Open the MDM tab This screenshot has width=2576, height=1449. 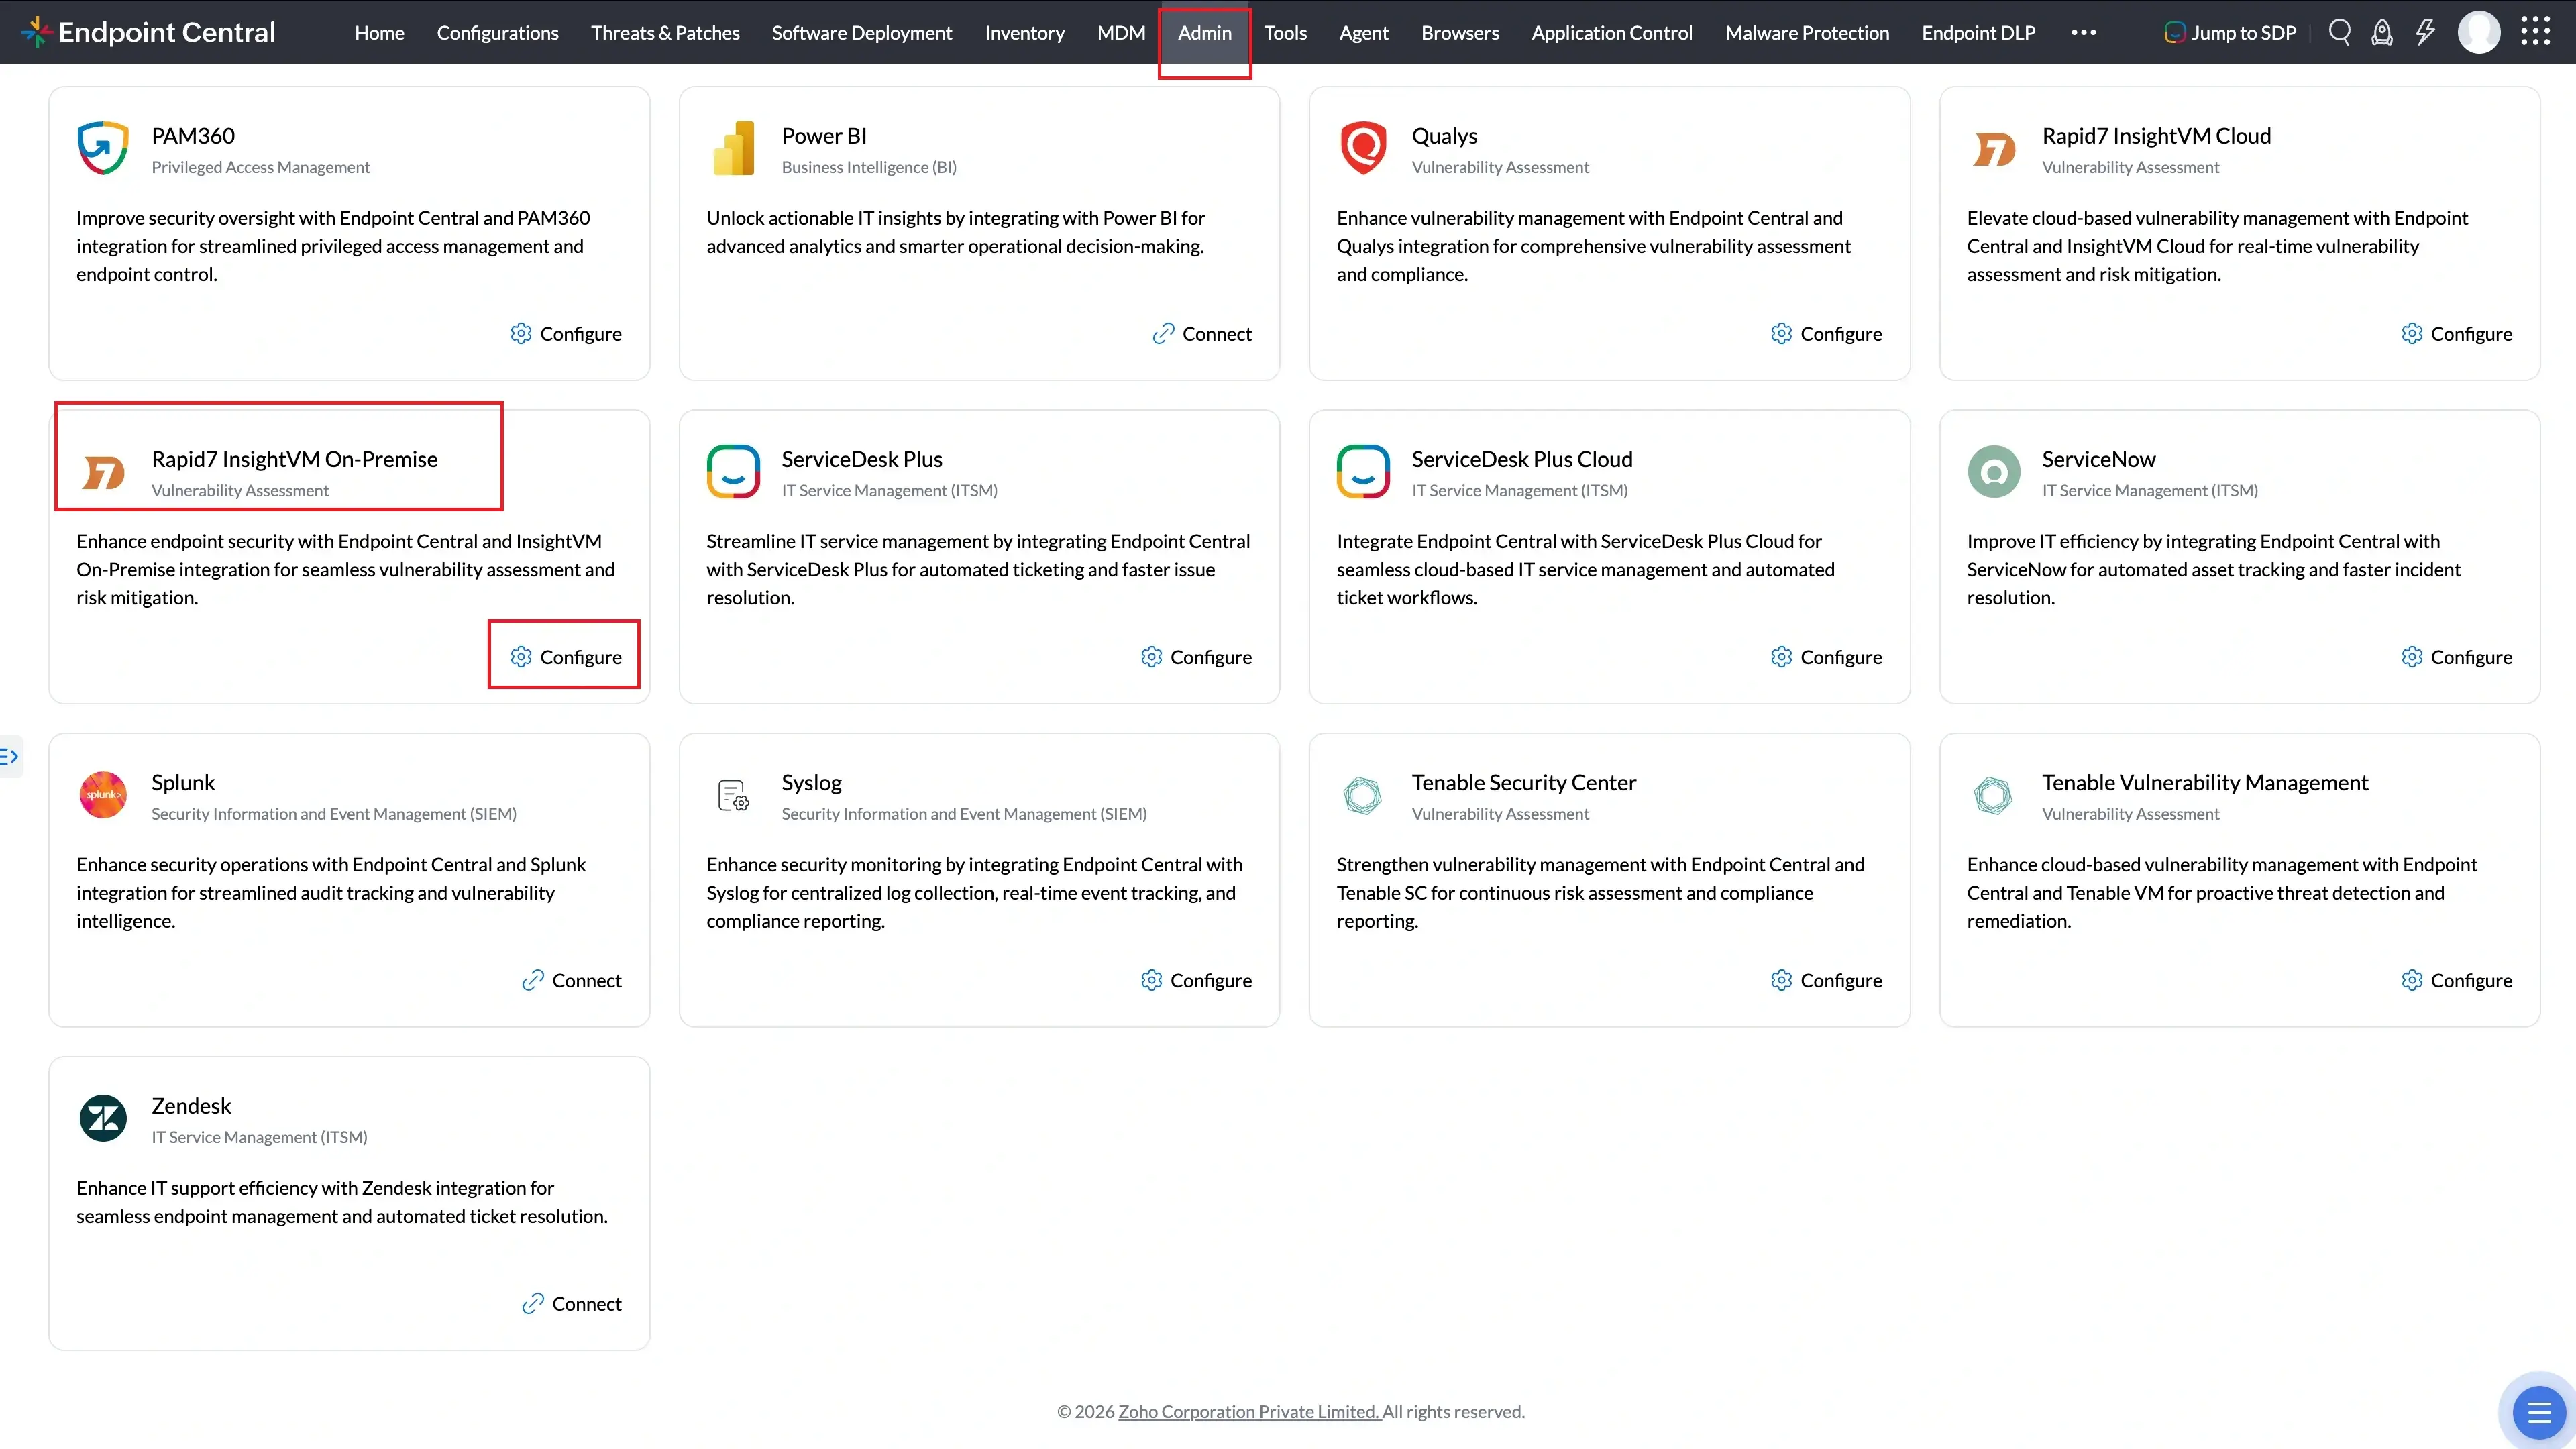tap(1121, 32)
